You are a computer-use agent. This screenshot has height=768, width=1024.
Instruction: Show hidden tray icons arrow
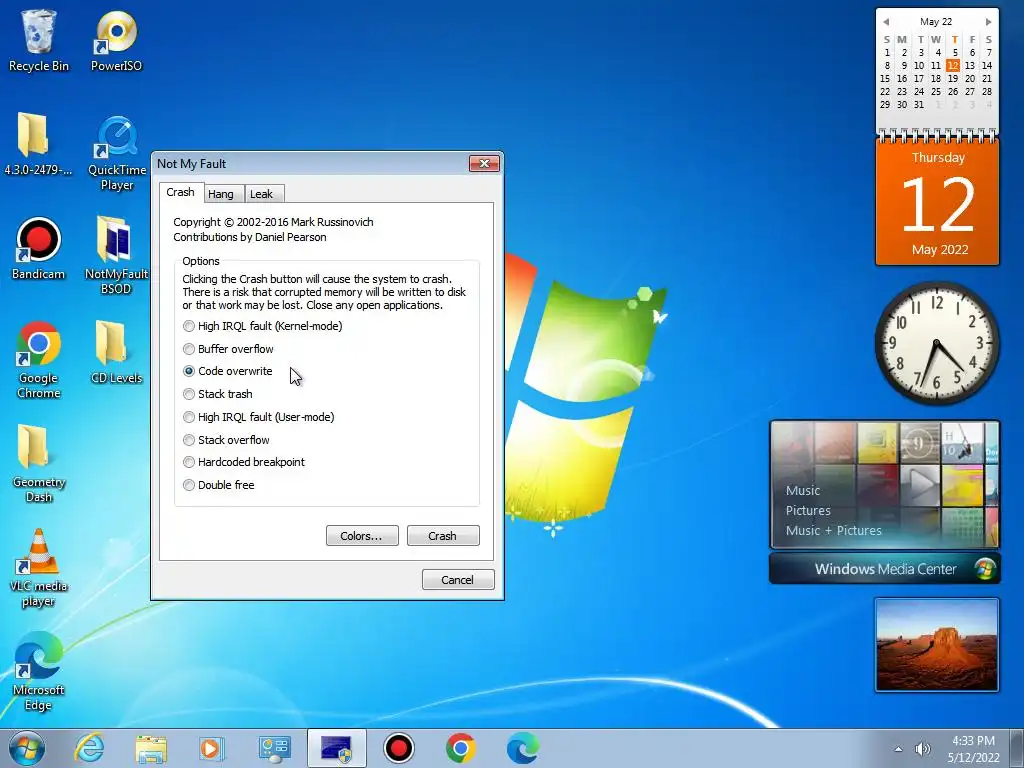pos(898,749)
